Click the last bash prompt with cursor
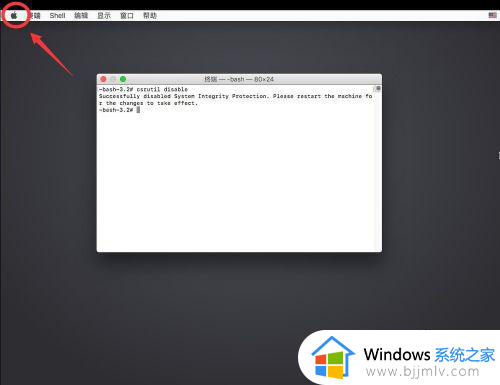This screenshot has height=385, width=500. (x=119, y=110)
